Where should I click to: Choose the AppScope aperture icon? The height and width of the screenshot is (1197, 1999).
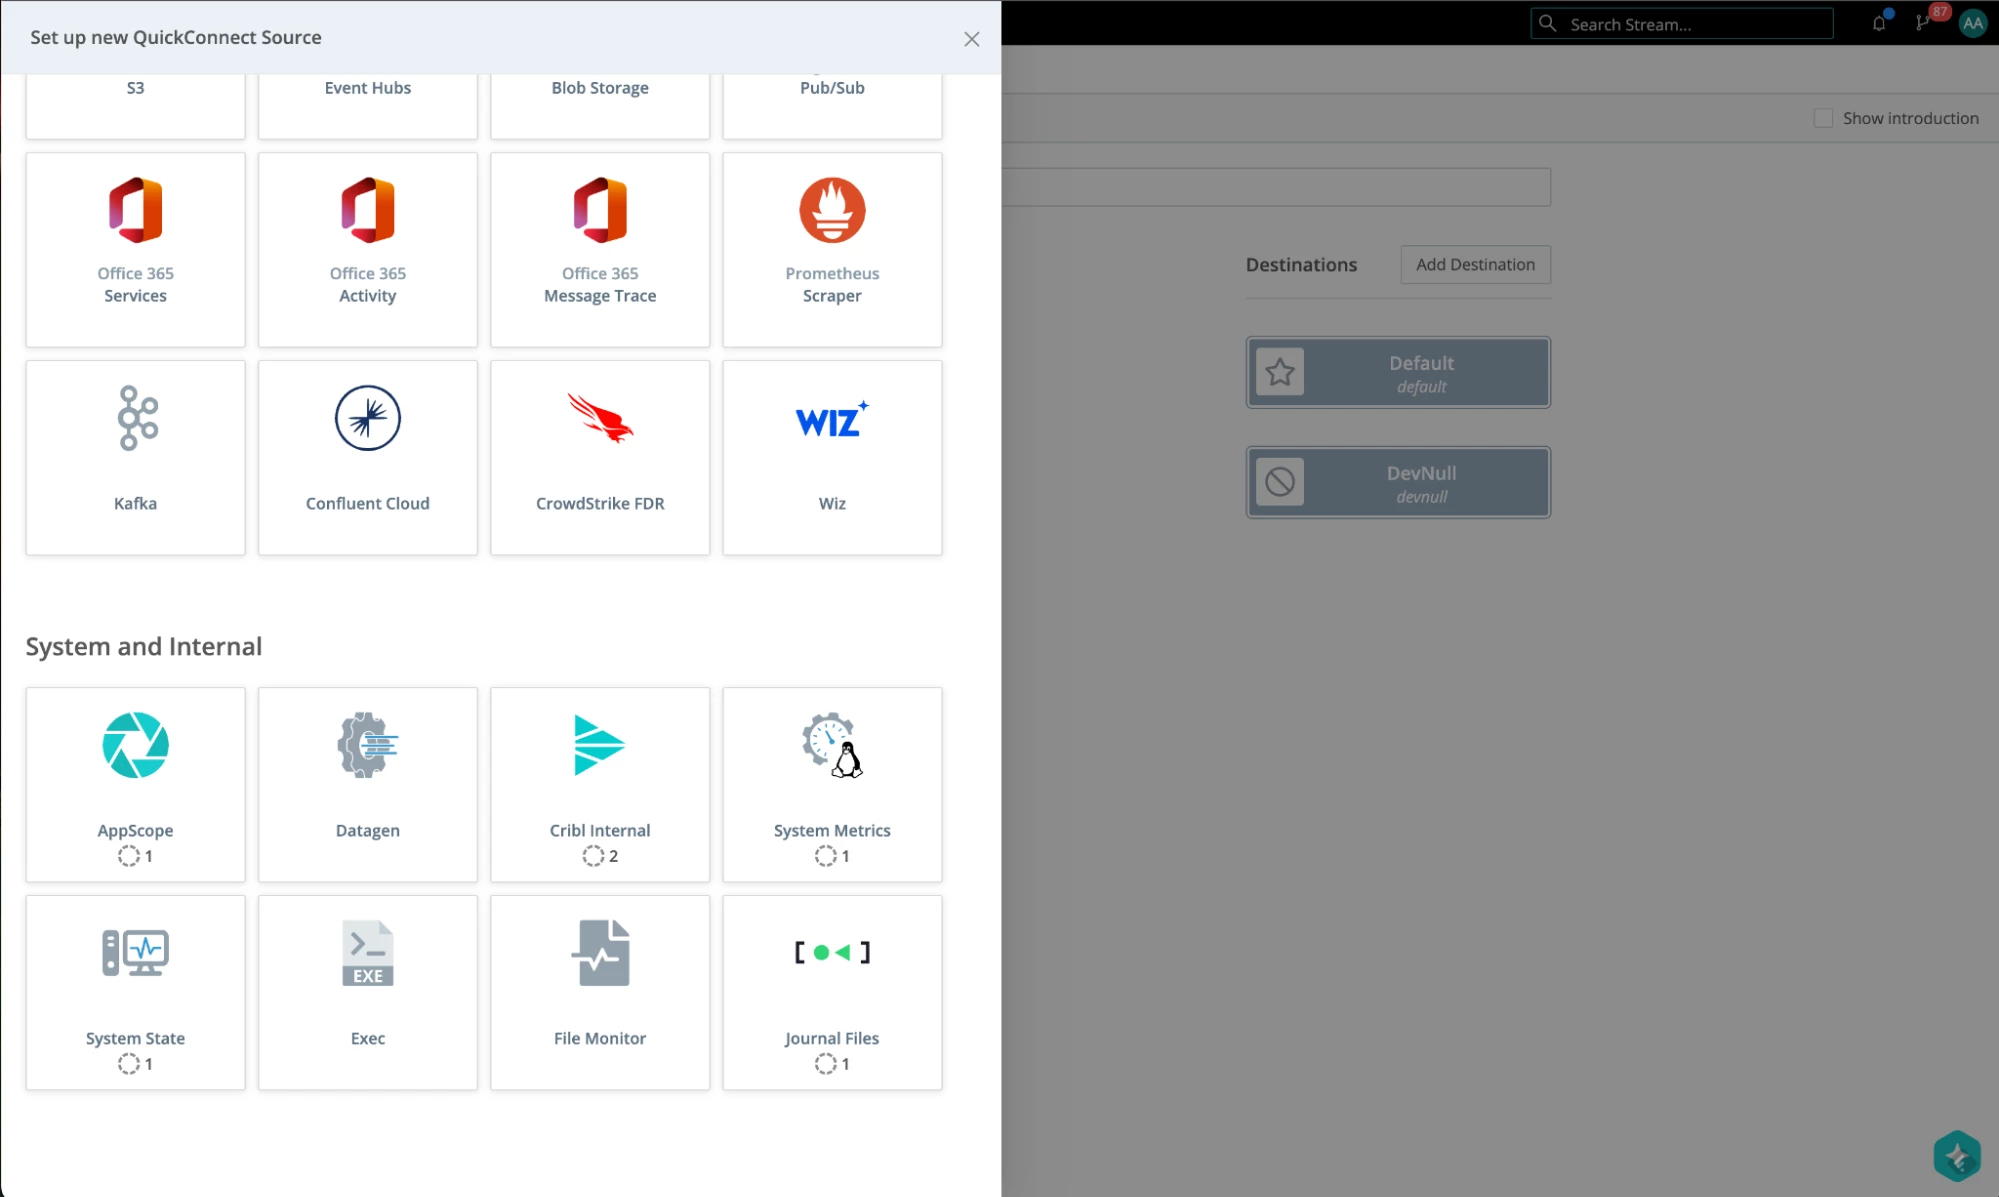click(135, 745)
